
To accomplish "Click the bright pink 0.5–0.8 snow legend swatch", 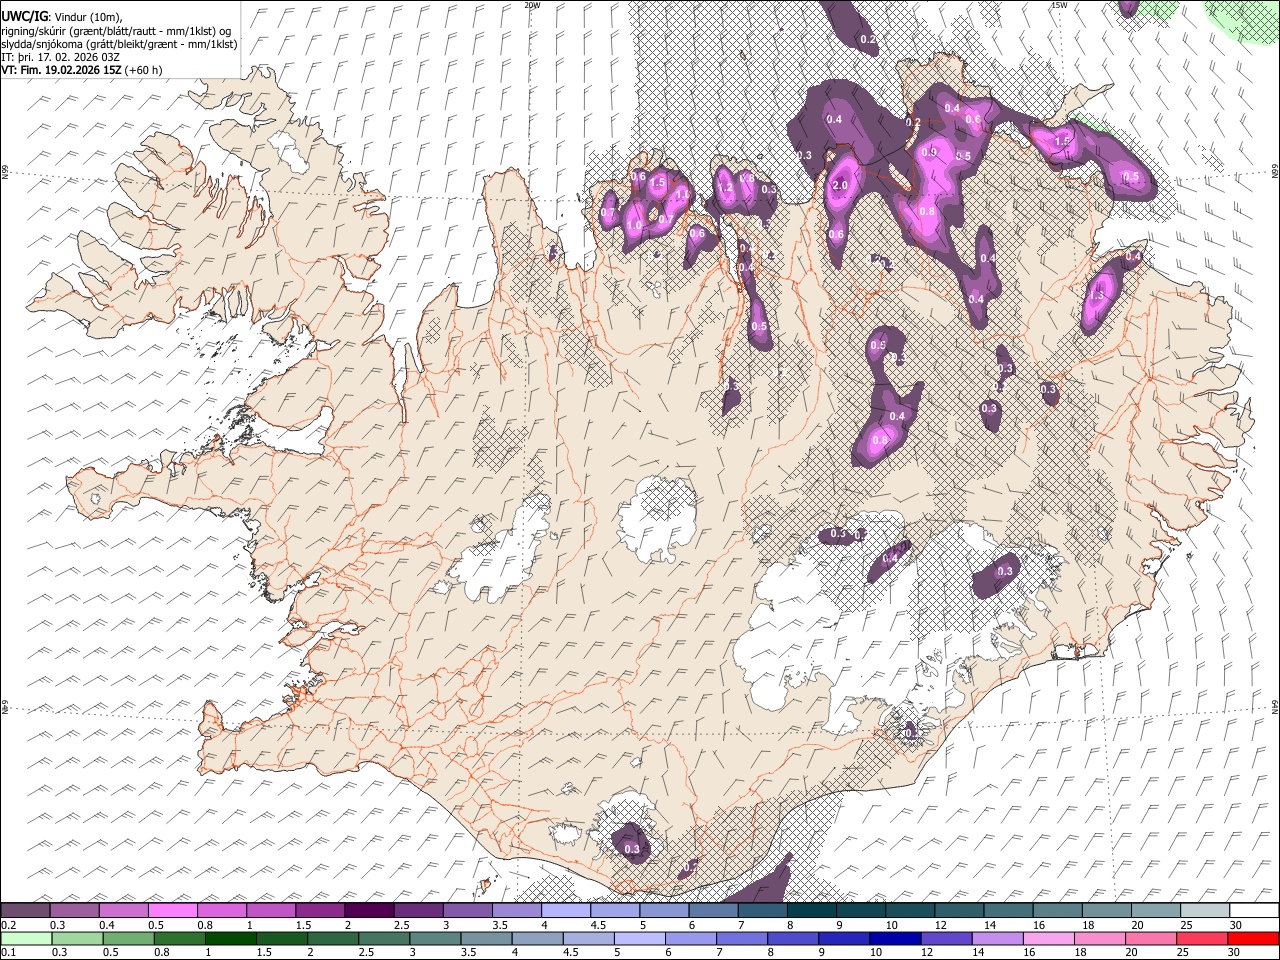I will pos(173,910).
